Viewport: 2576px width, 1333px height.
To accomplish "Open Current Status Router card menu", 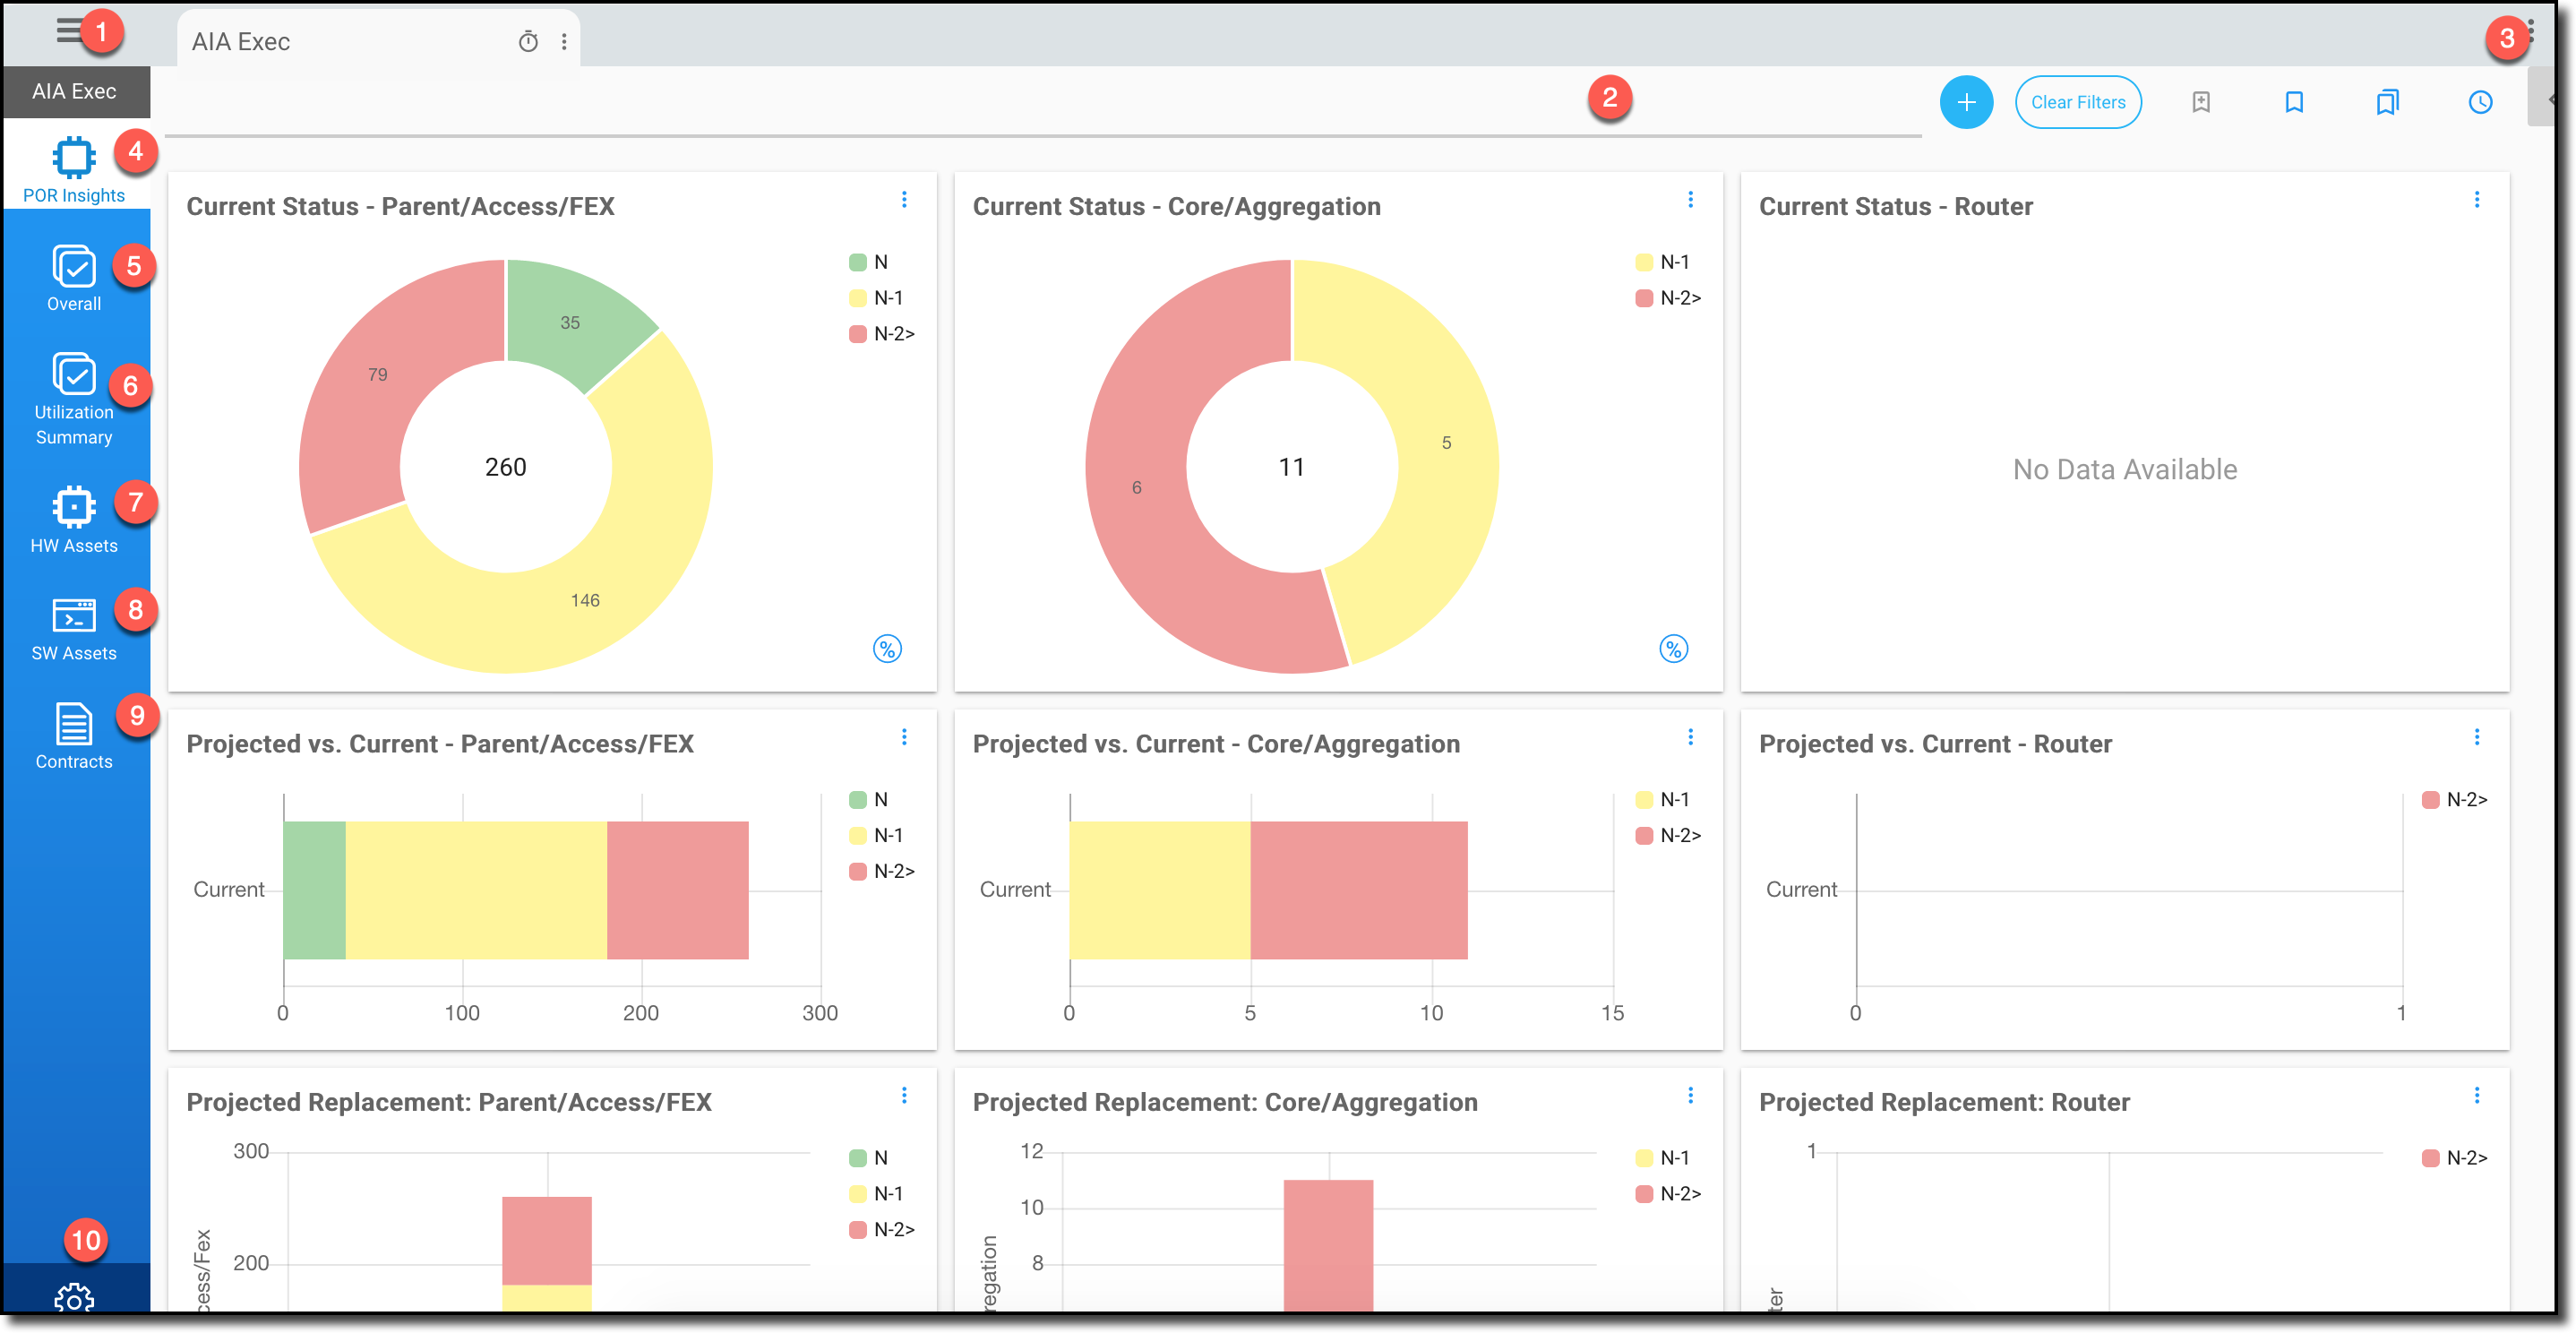I will 2477,200.
